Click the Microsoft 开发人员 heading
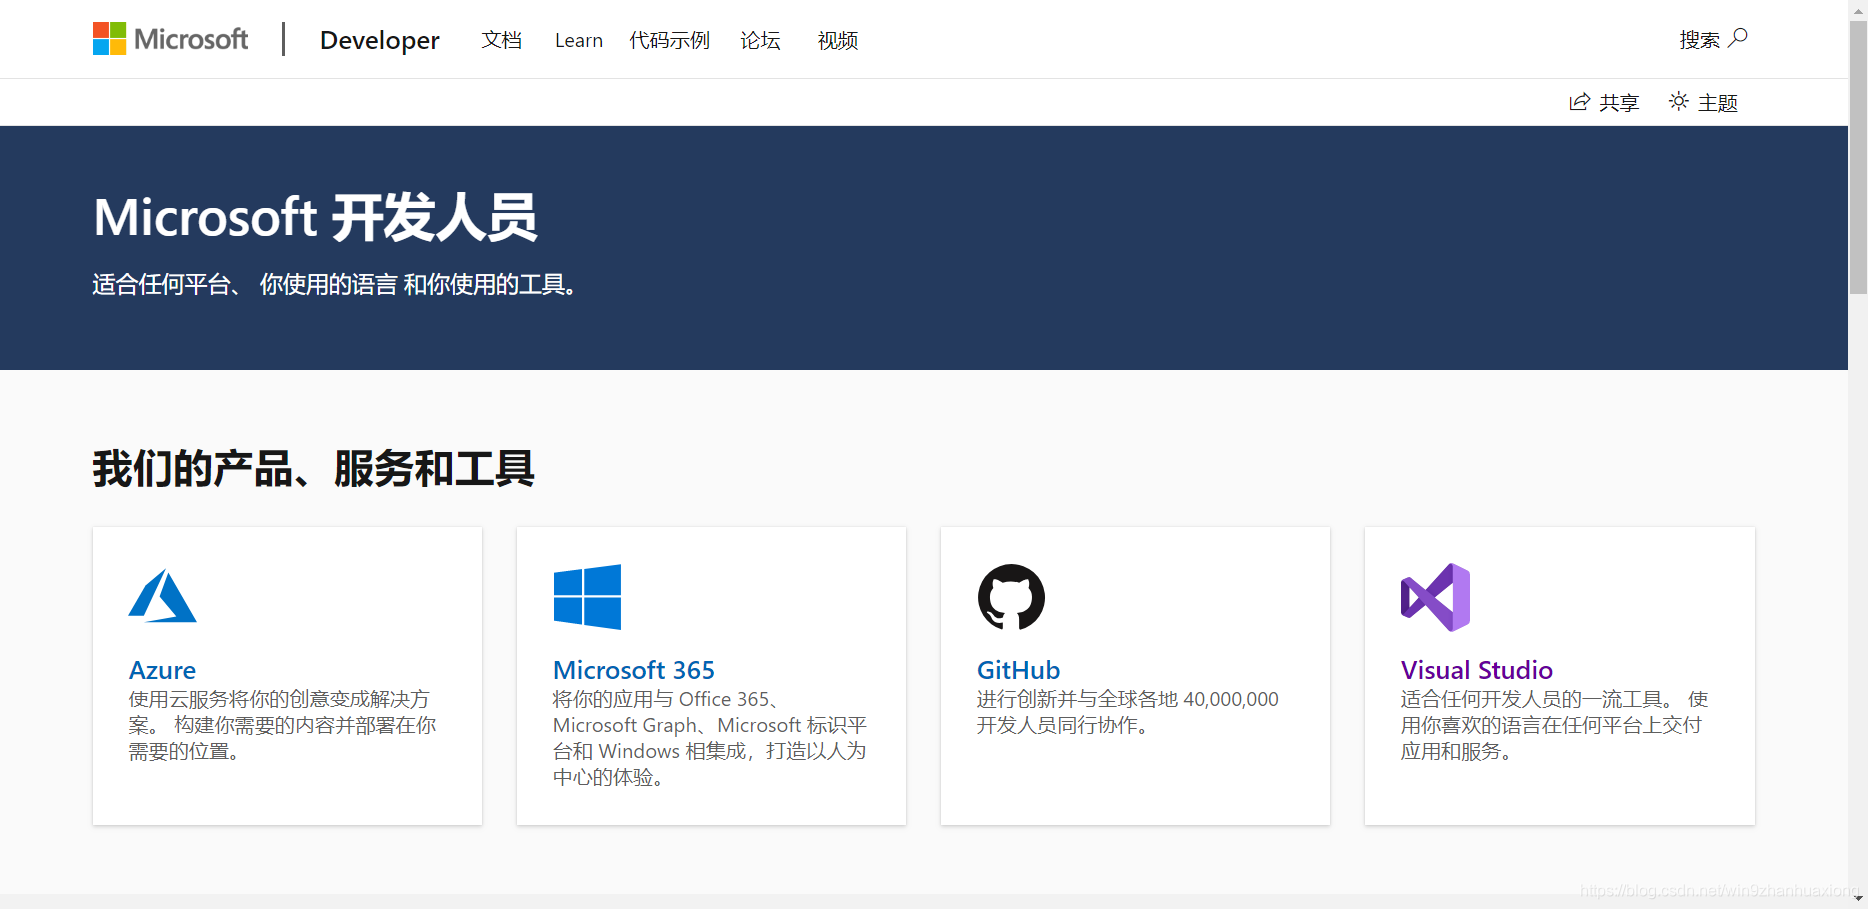Screen dimensions: 1868x909 [315, 218]
